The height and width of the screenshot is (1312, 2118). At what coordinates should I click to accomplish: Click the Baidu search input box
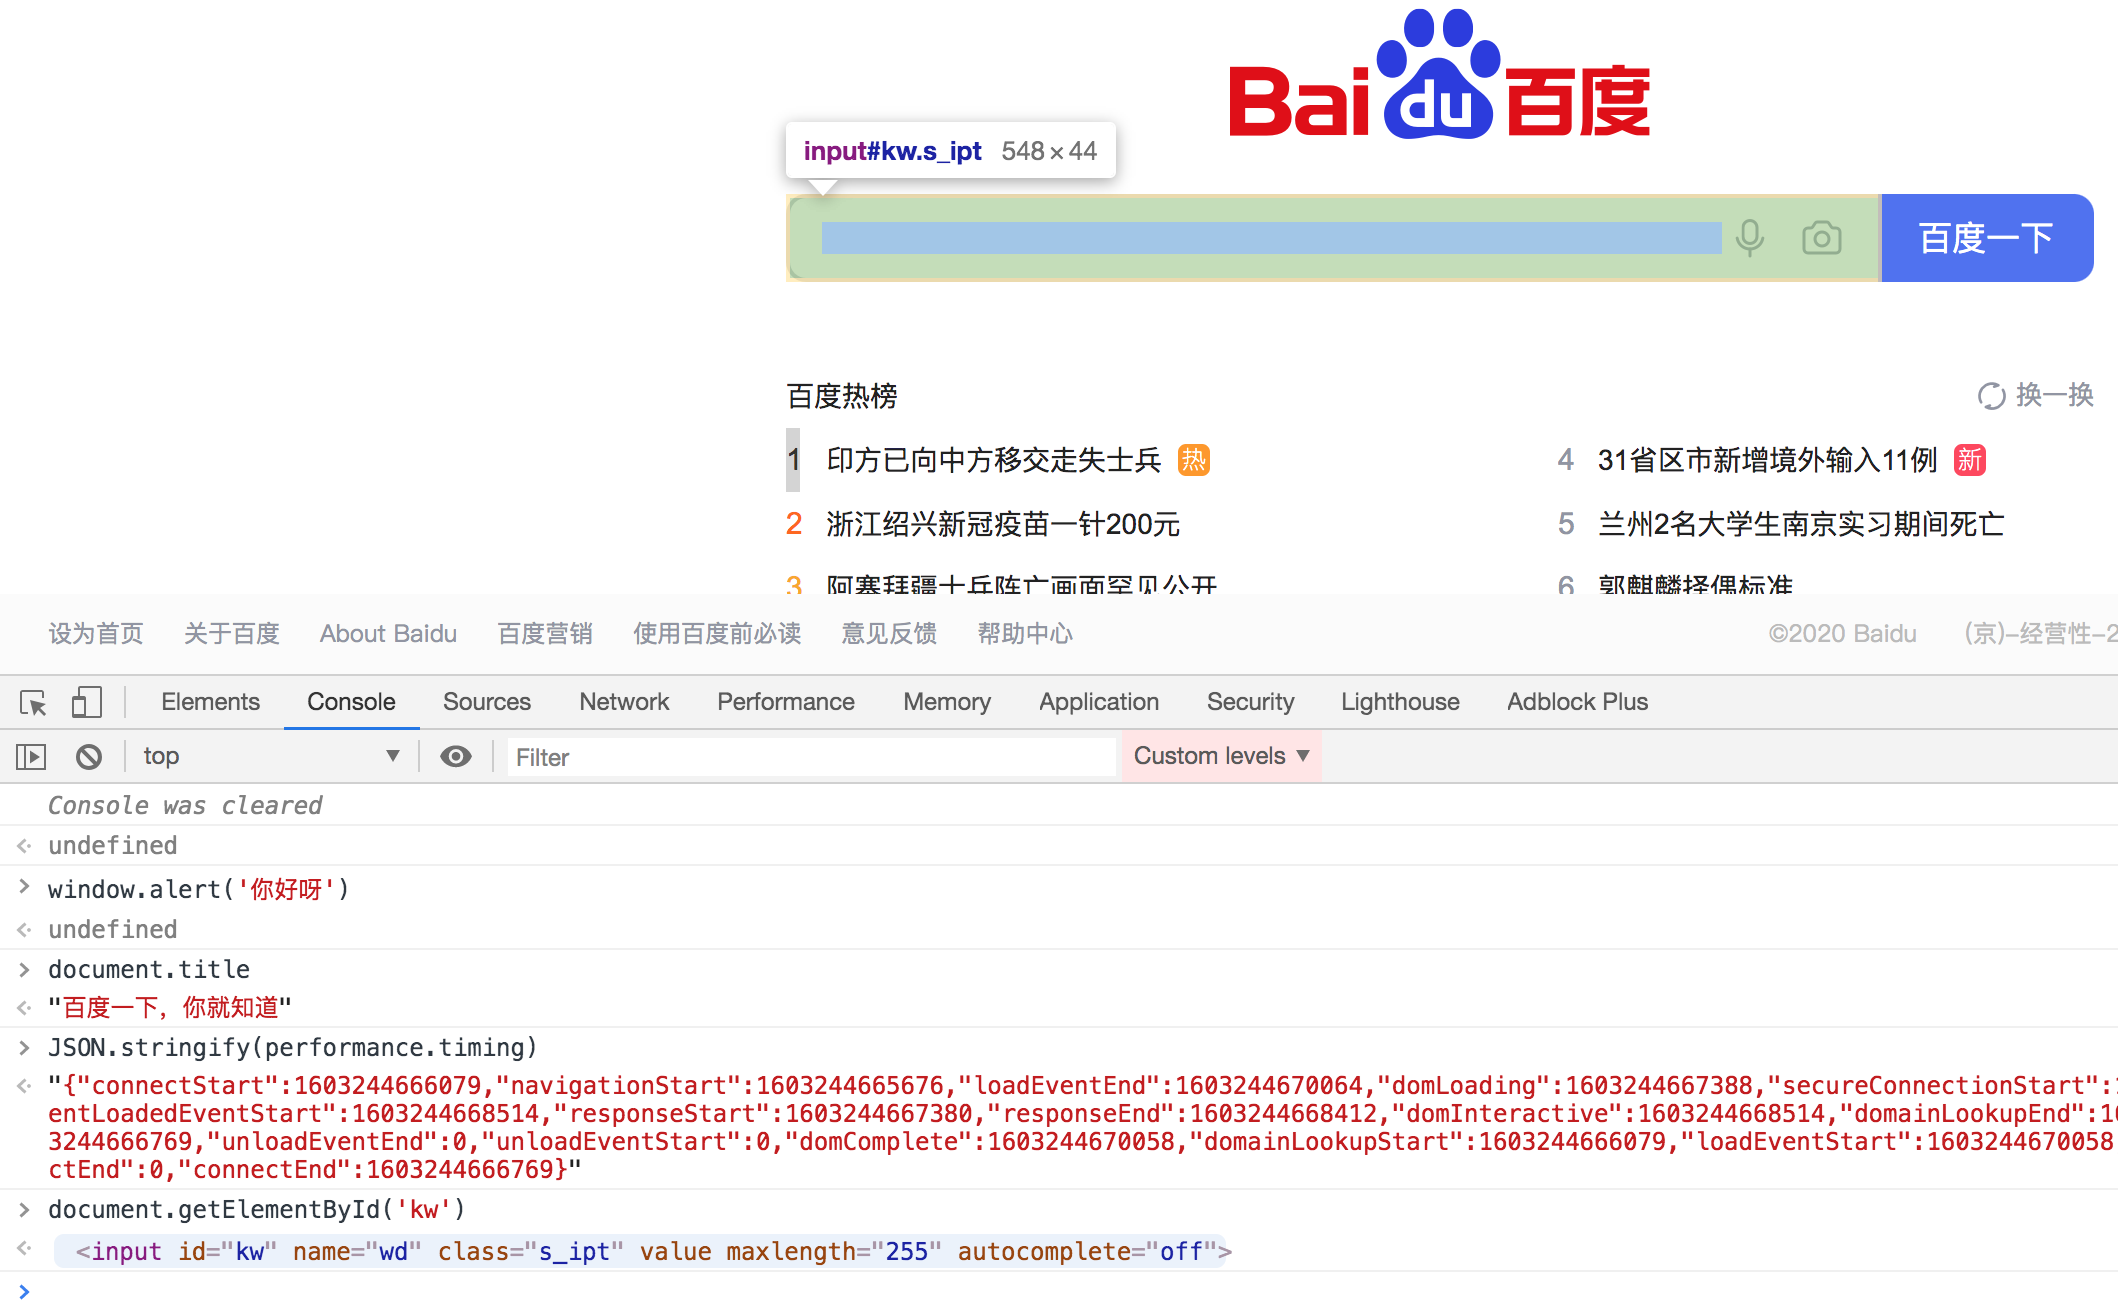tap(1270, 238)
